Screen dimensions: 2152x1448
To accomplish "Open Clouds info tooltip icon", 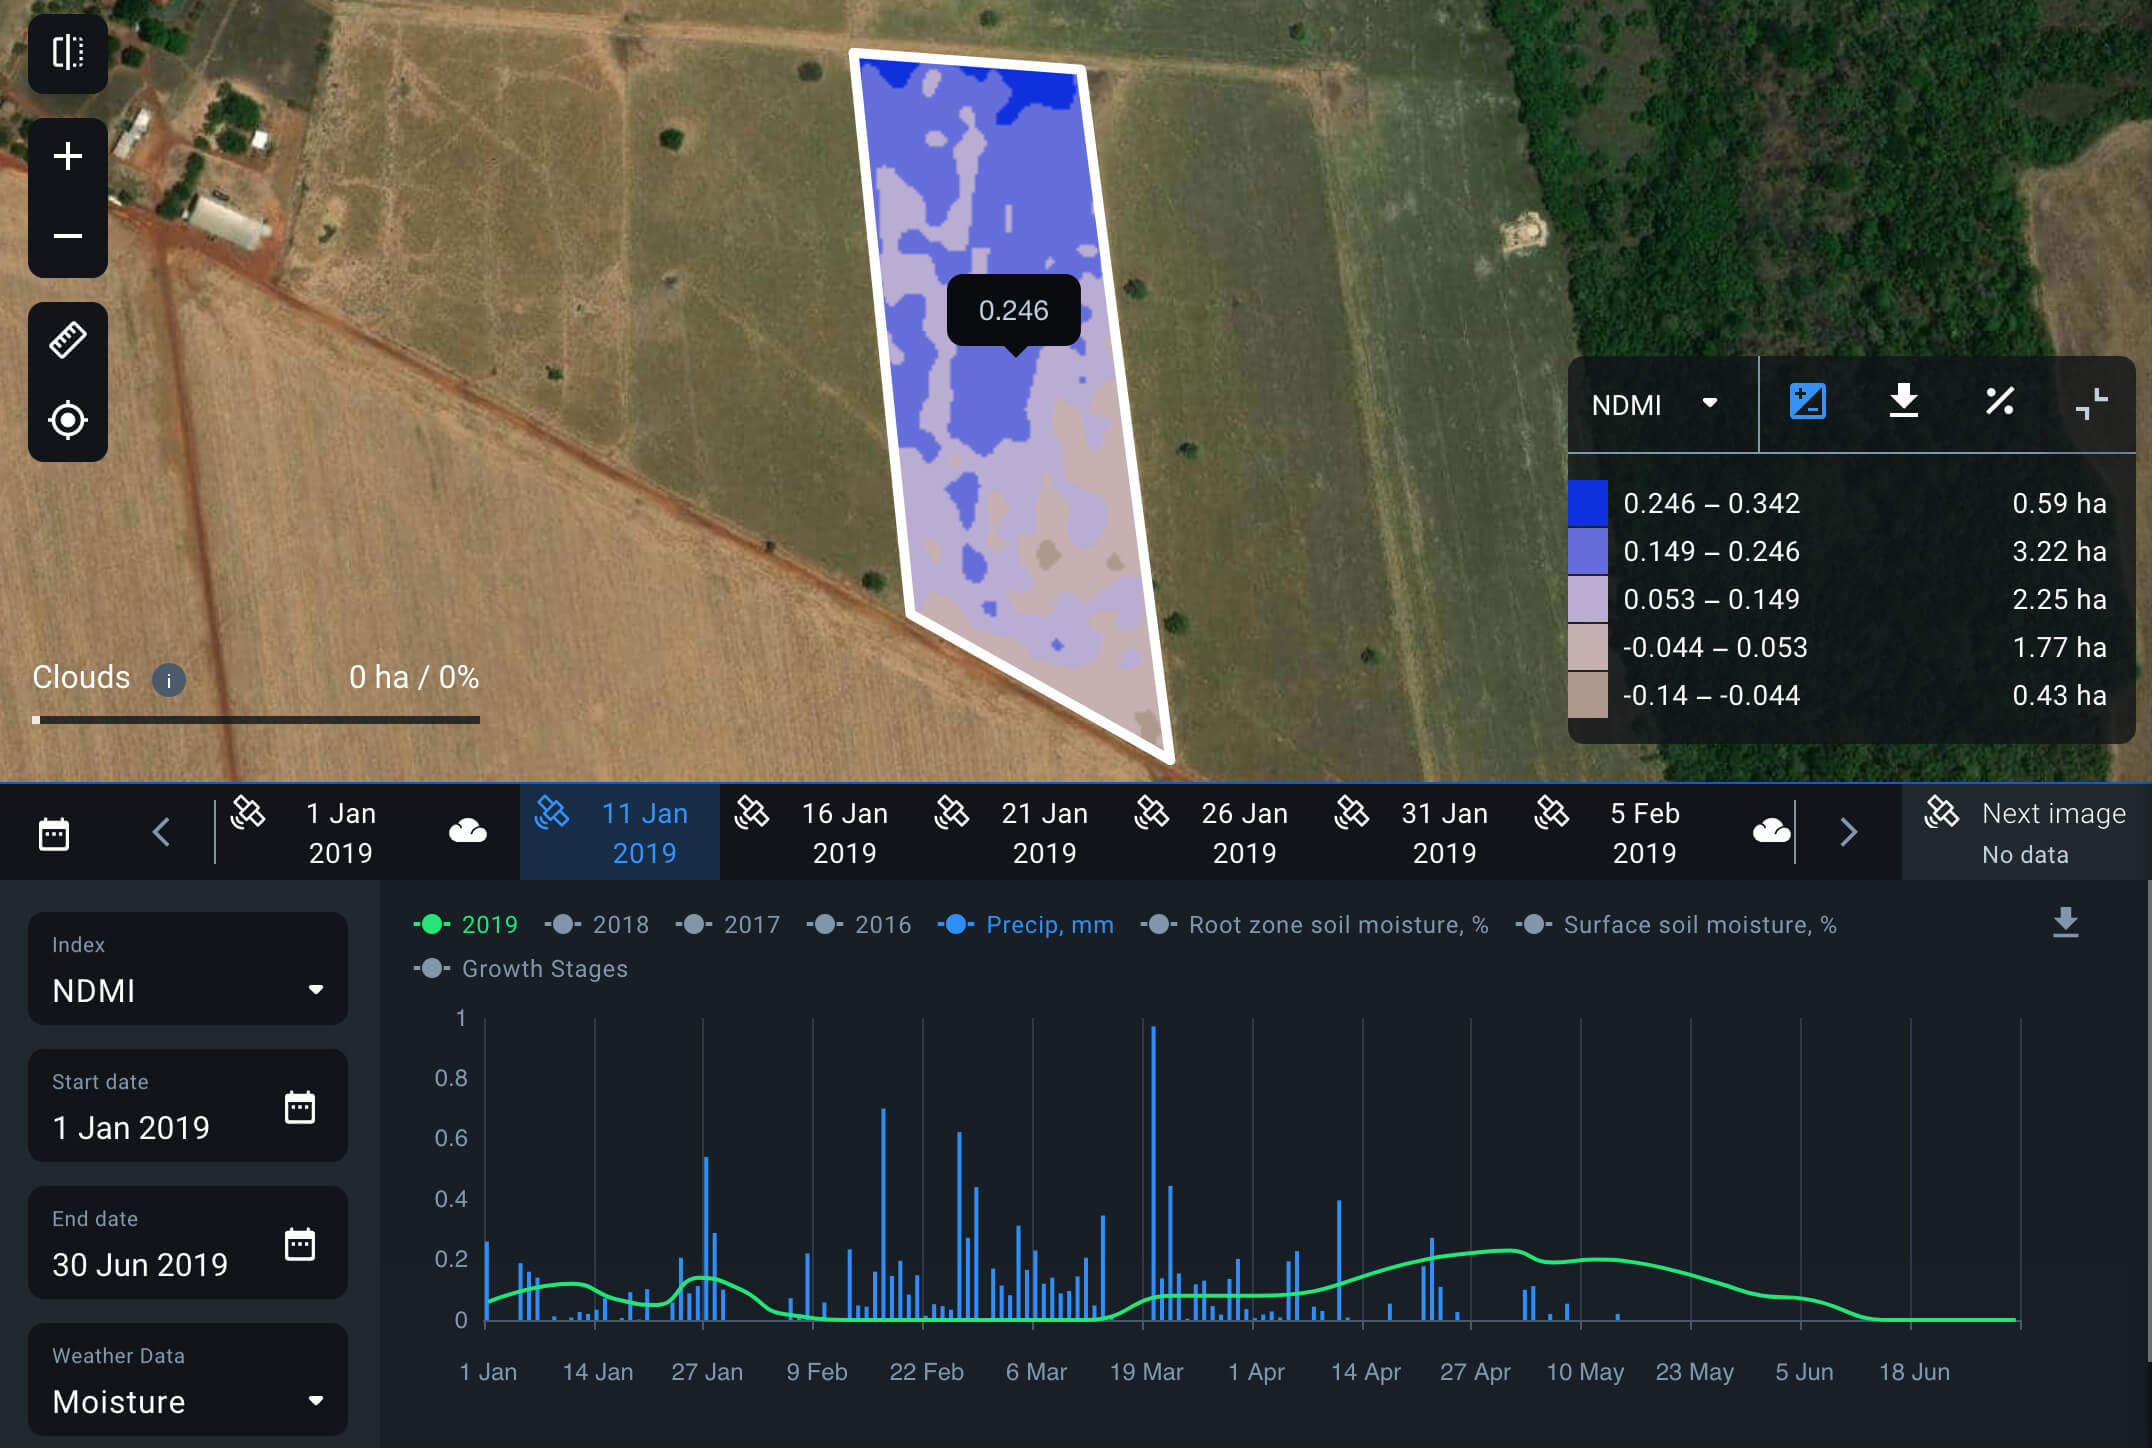I will click(x=168, y=680).
